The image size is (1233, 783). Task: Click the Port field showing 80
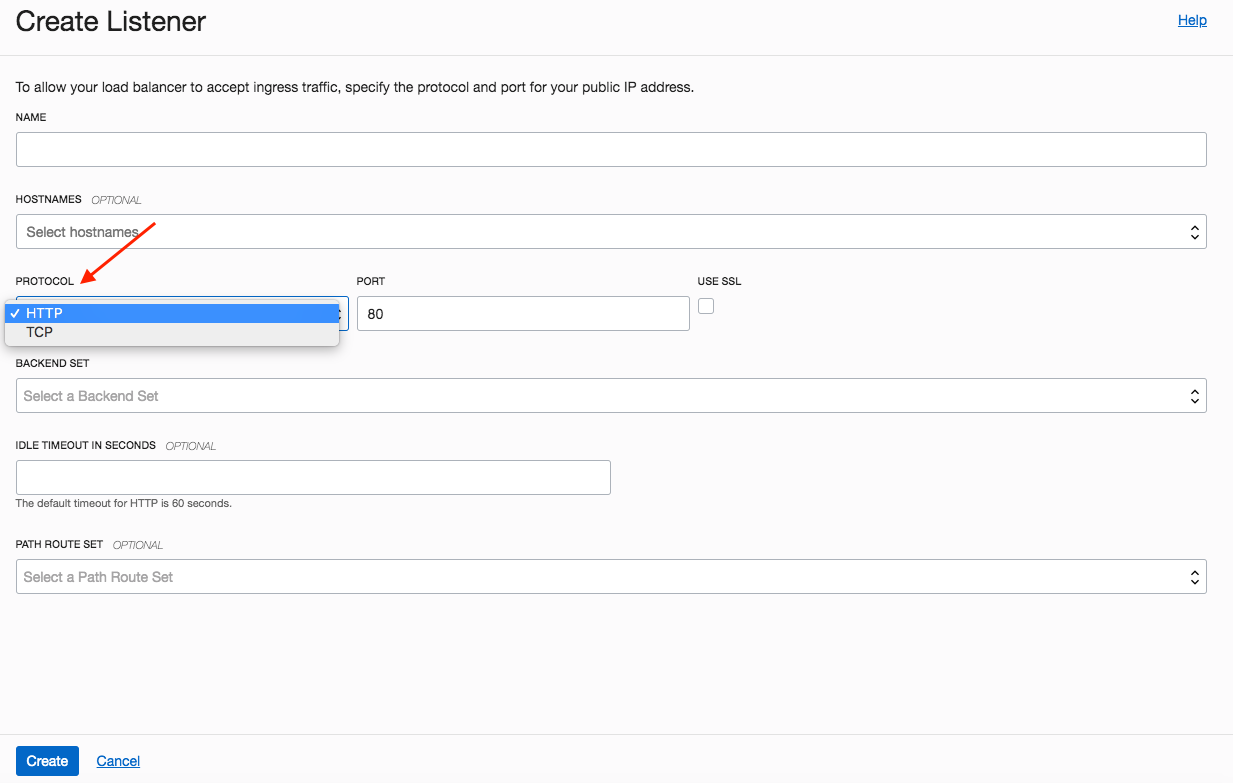tap(523, 314)
